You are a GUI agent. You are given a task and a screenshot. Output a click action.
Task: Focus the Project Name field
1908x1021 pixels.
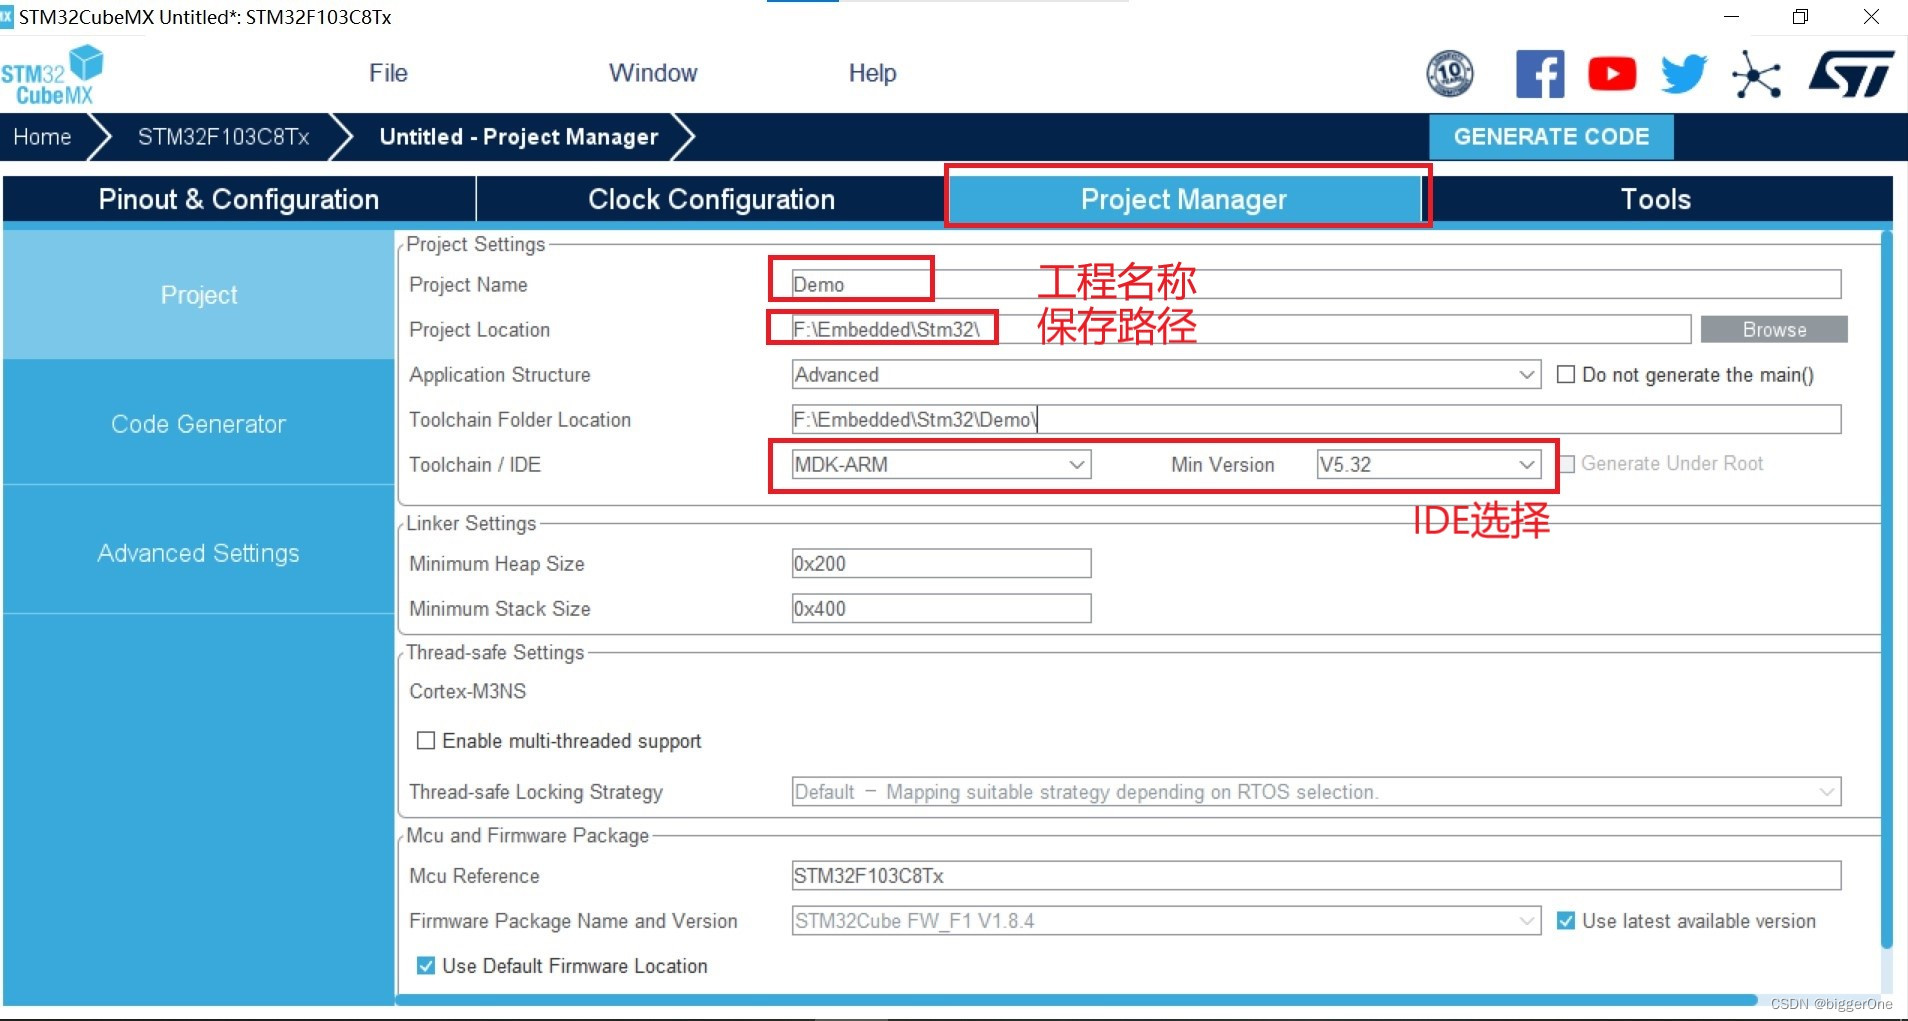click(x=1316, y=284)
